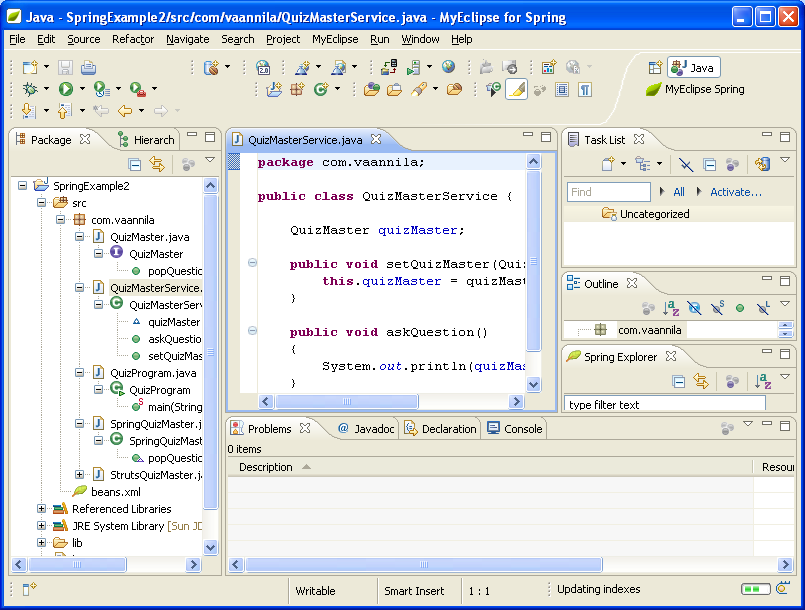Click Open Perspective icon
This screenshot has height=610, width=805.
[x=655, y=67]
